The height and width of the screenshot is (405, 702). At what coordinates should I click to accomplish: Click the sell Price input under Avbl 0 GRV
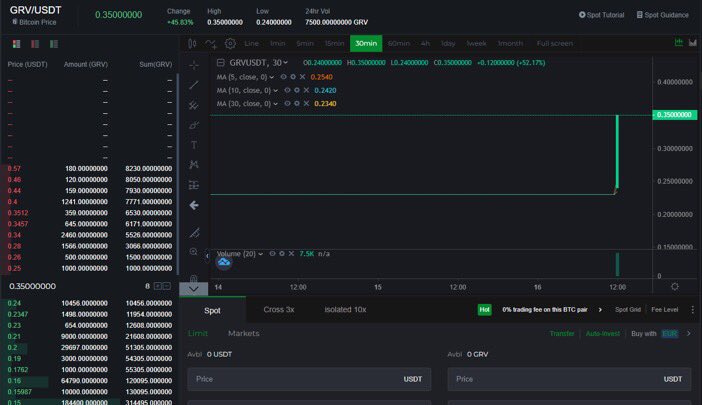(x=569, y=379)
